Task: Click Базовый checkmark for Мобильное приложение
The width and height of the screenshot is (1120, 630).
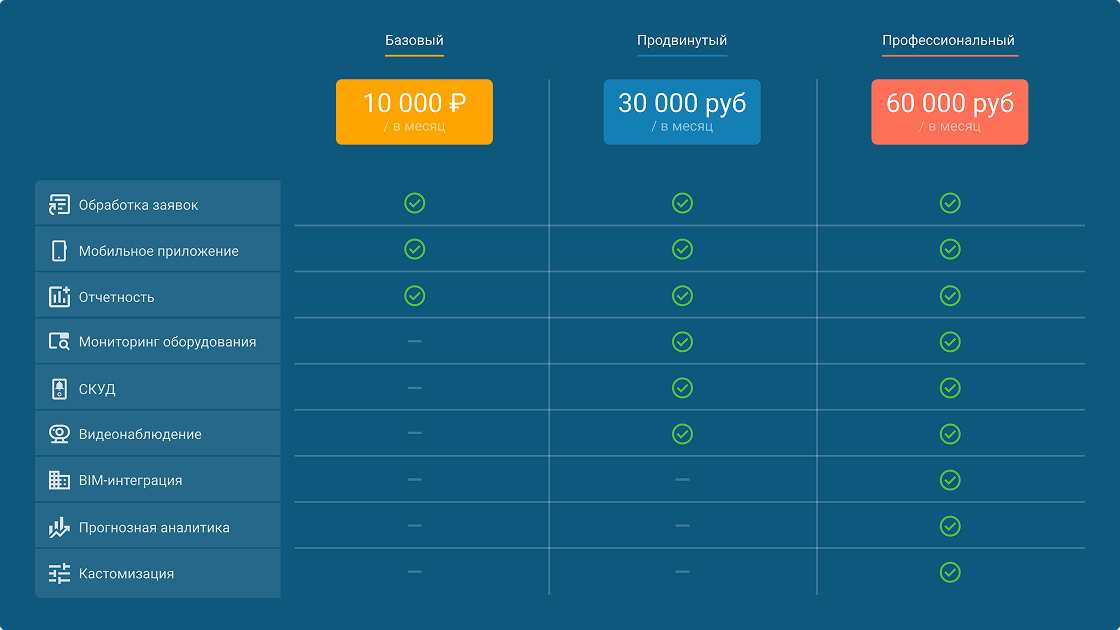Action: click(414, 249)
